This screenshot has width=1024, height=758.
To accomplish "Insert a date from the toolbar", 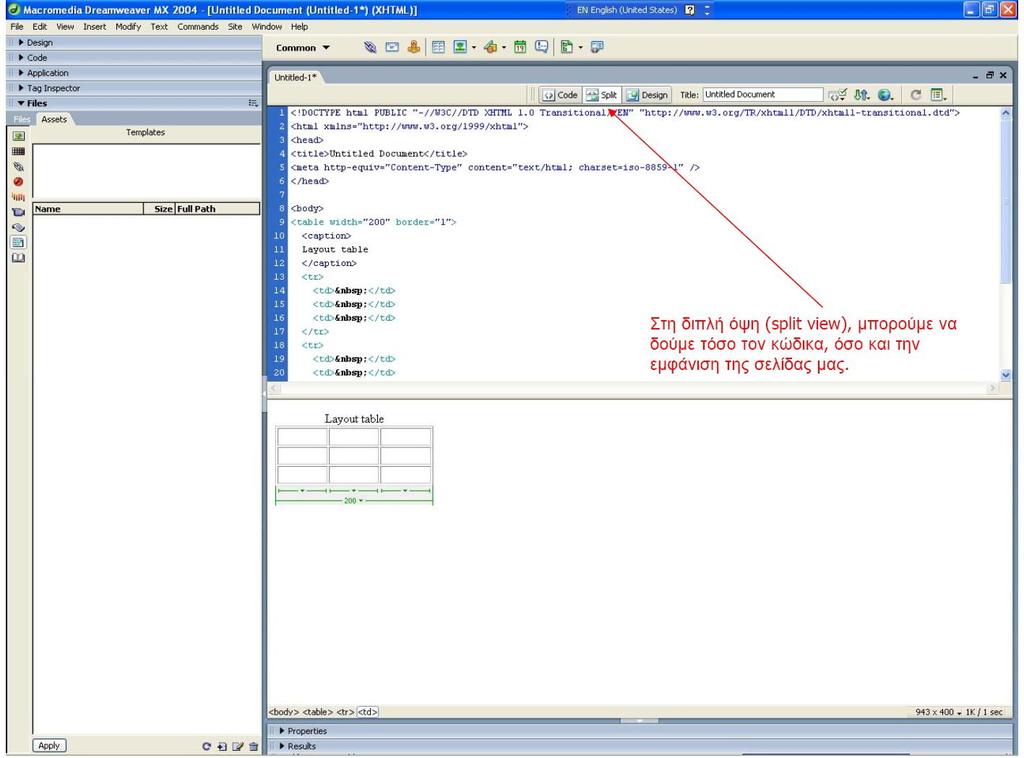I will [520, 47].
